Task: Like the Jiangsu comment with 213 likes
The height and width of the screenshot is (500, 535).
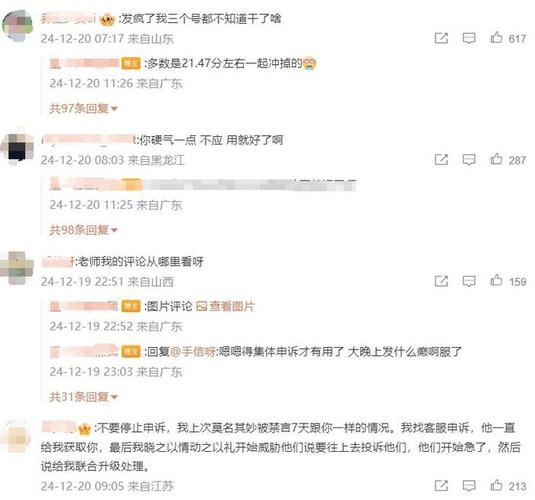Action: pyautogui.click(x=496, y=485)
